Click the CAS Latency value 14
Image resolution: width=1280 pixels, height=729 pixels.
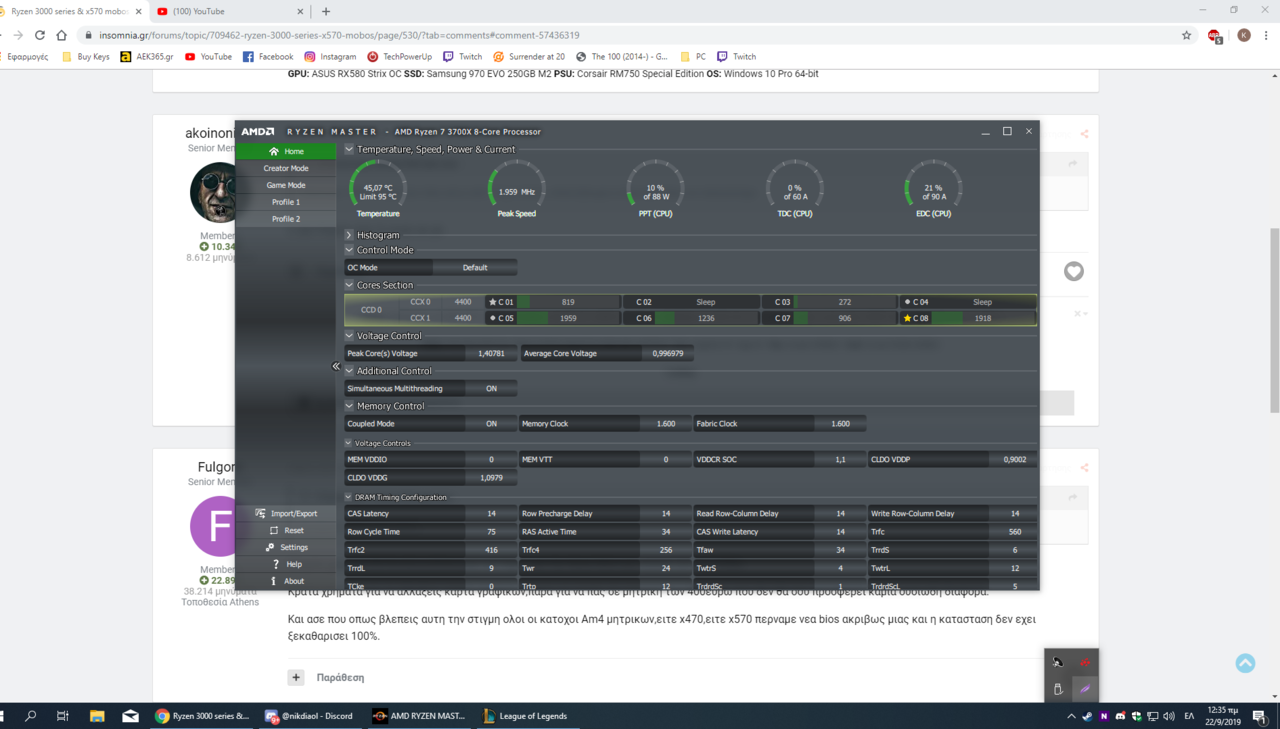point(491,514)
